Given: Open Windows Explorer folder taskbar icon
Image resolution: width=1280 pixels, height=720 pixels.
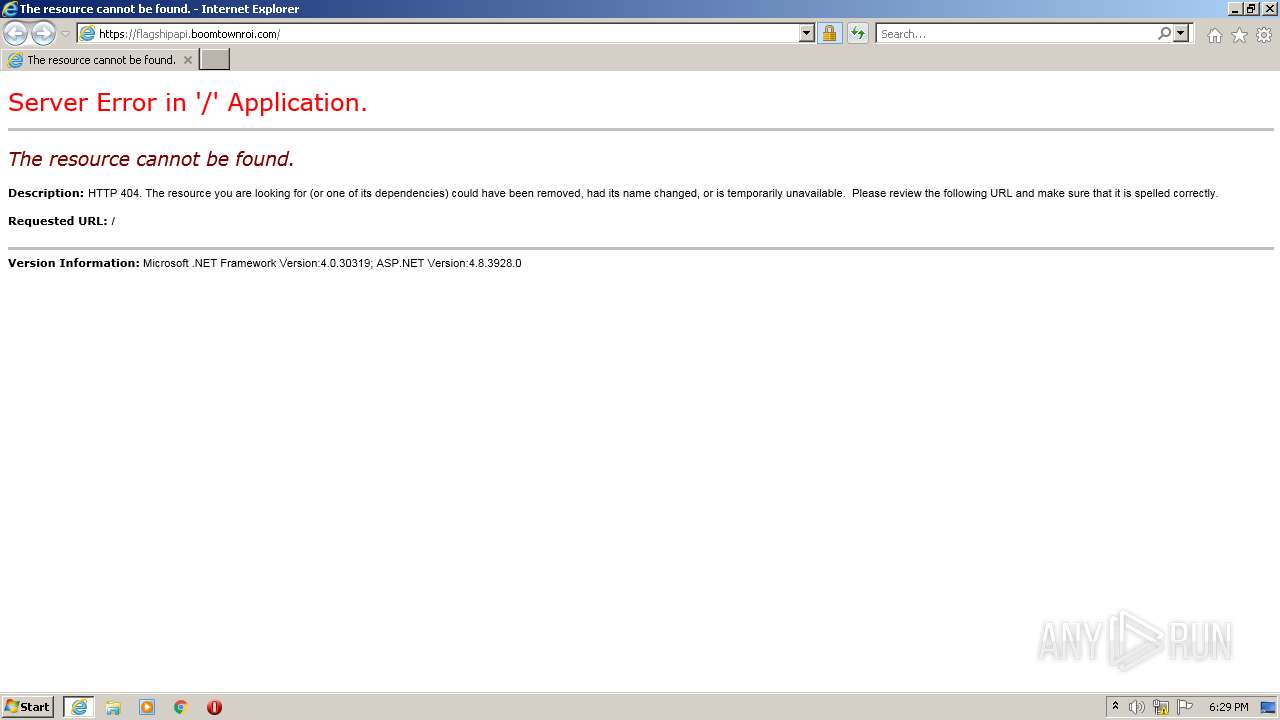Looking at the screenshot, I should (x=113, y=707).
